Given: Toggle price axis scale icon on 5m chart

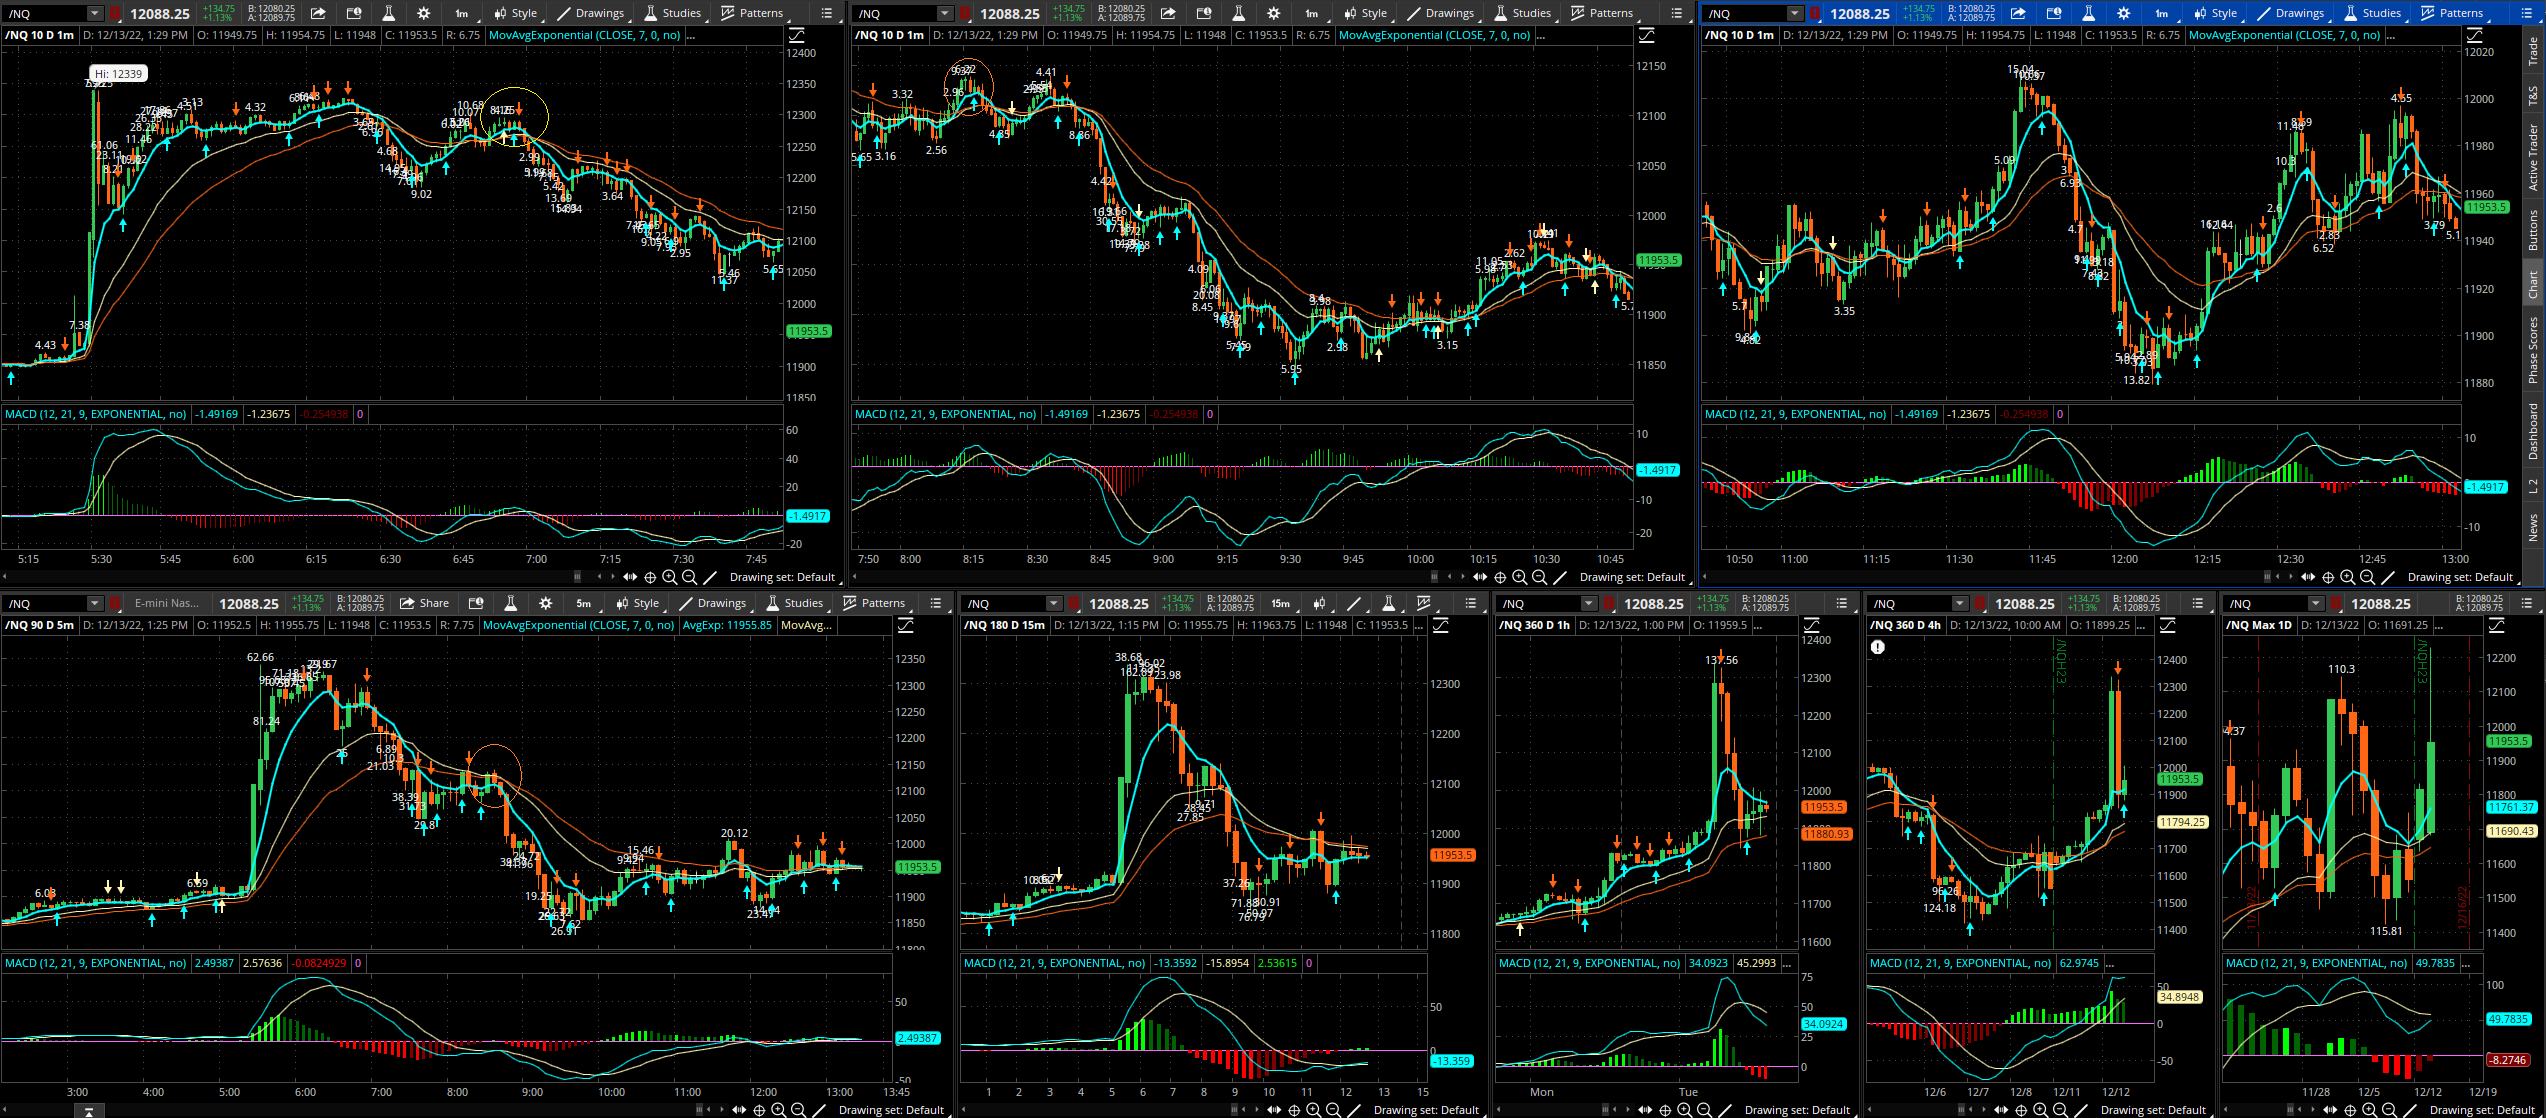Looking at the screenshot, I should [906, 625].
